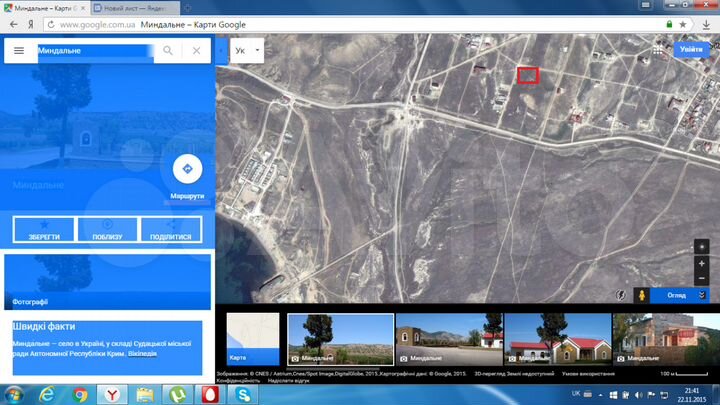Click the green padlock security icon

point(669,24)
